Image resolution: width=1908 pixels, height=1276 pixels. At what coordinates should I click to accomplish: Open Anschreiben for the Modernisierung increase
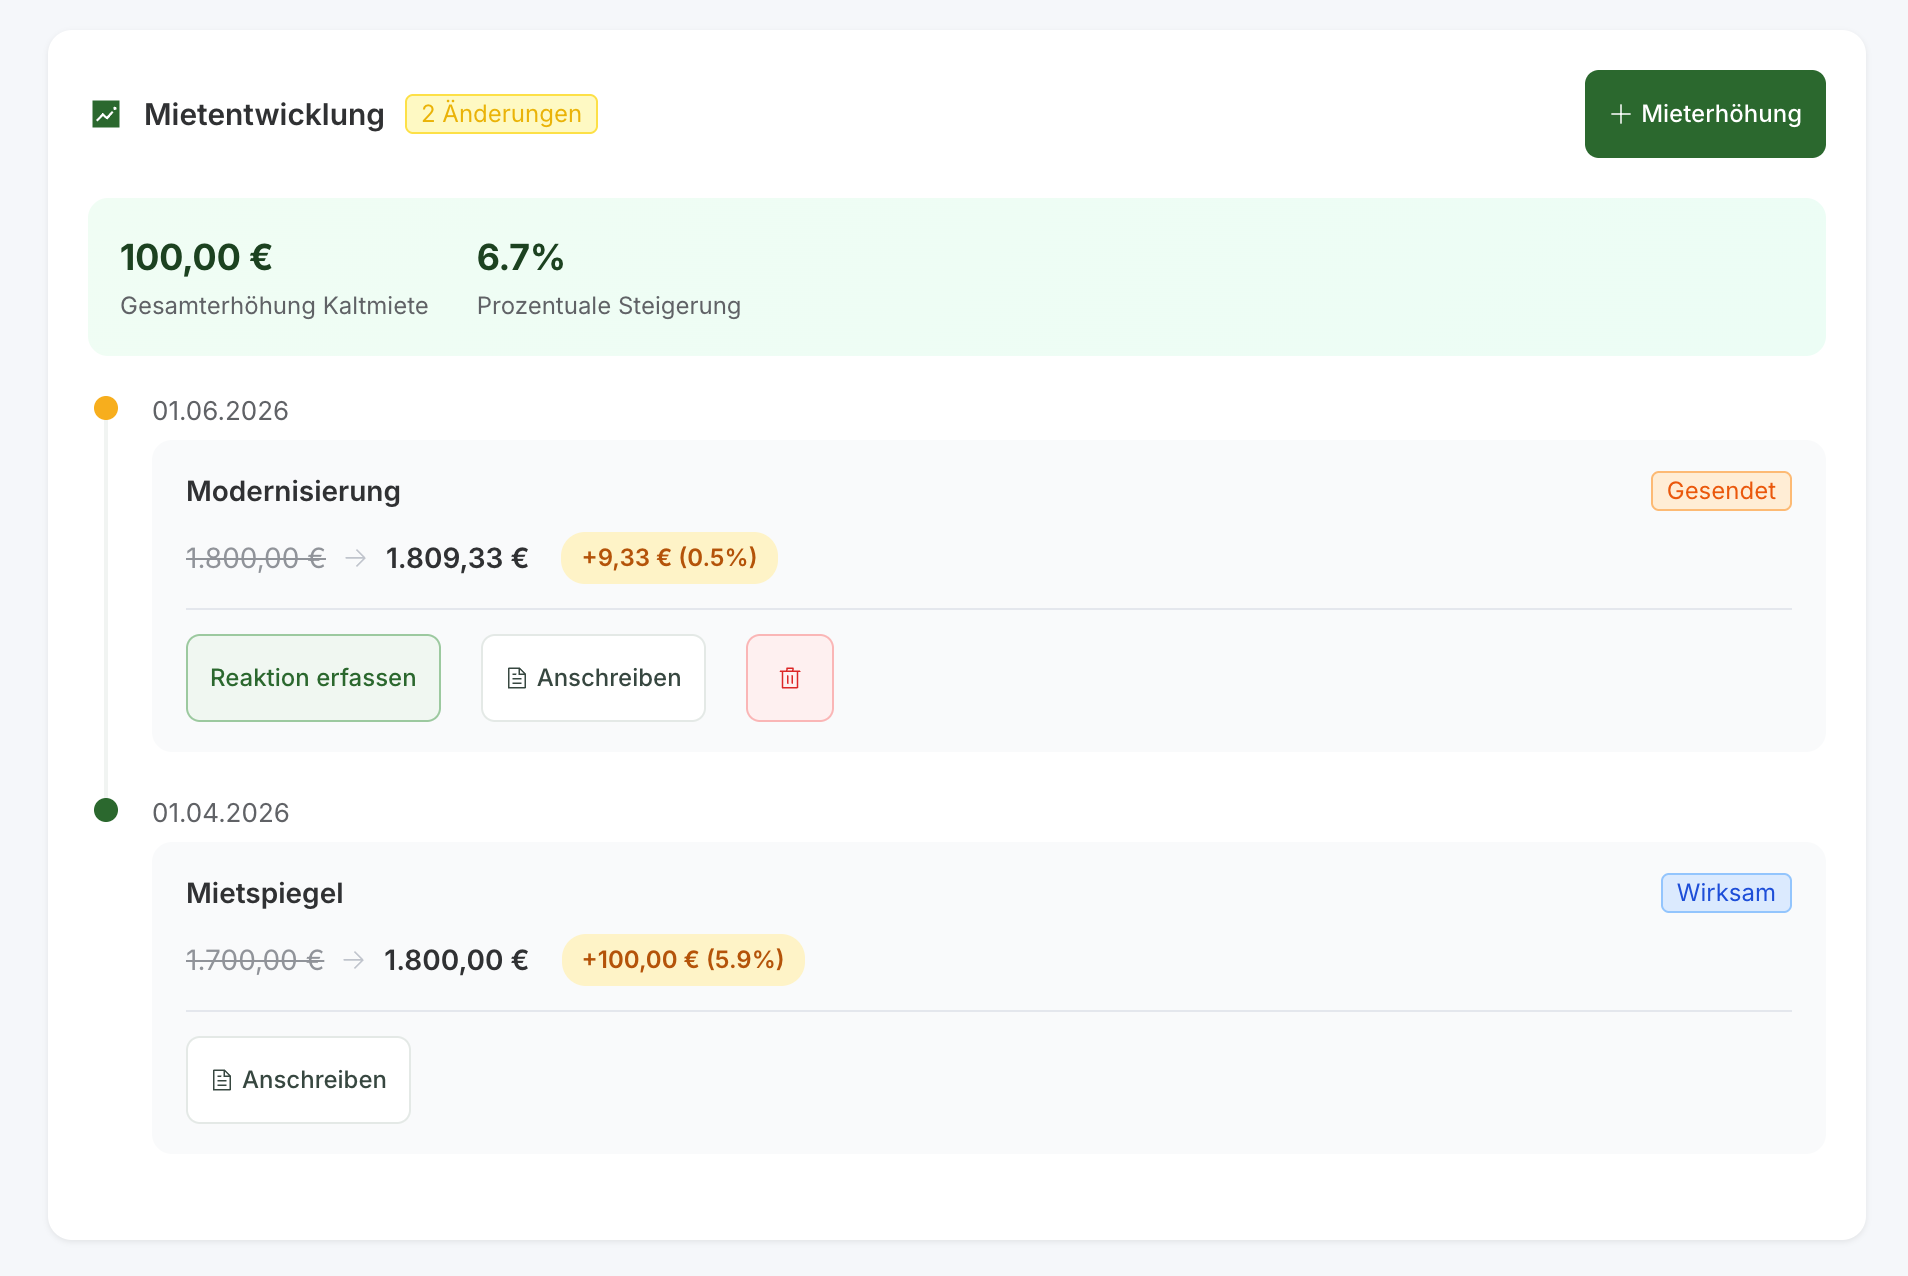(593, 678)
